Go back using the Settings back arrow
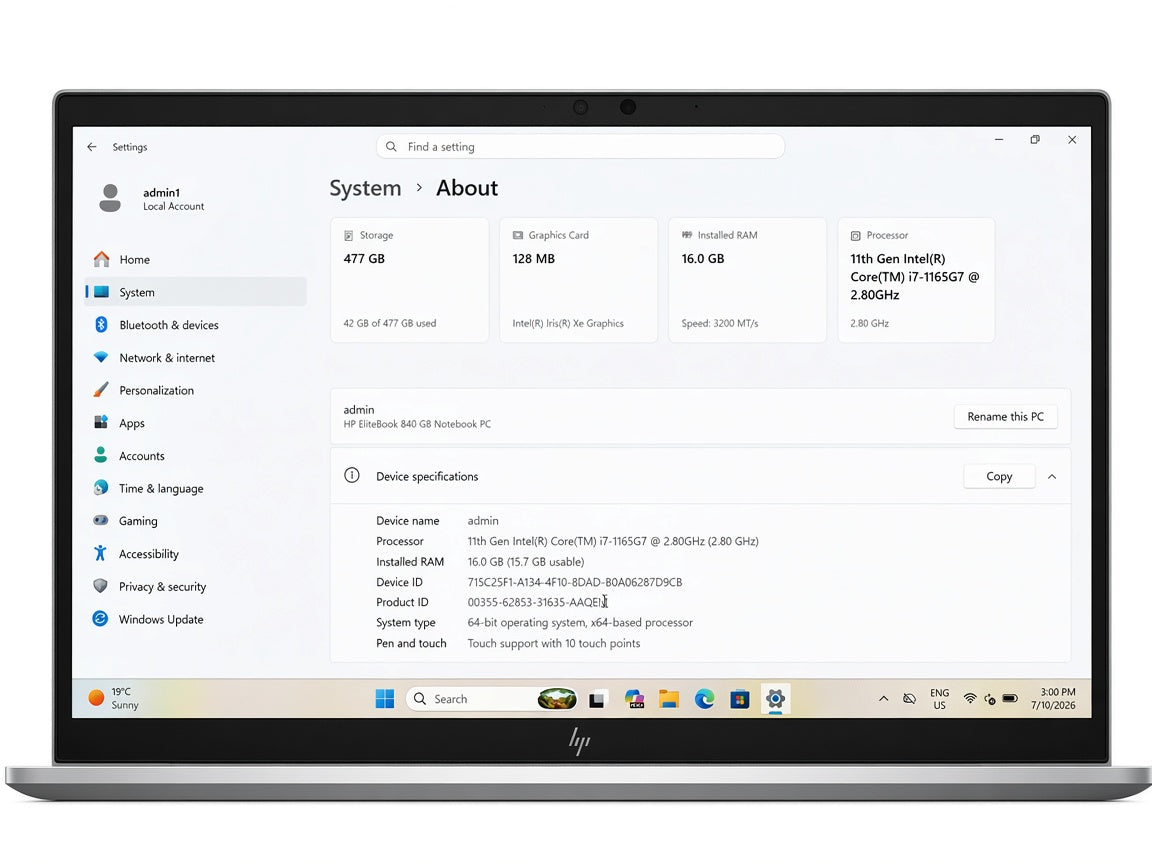 (92, 147)
